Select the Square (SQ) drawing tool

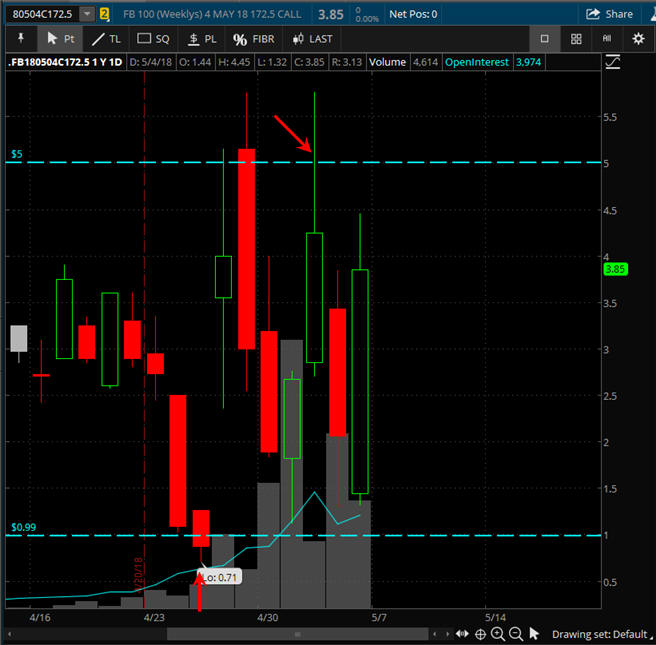tap(153, 39)
